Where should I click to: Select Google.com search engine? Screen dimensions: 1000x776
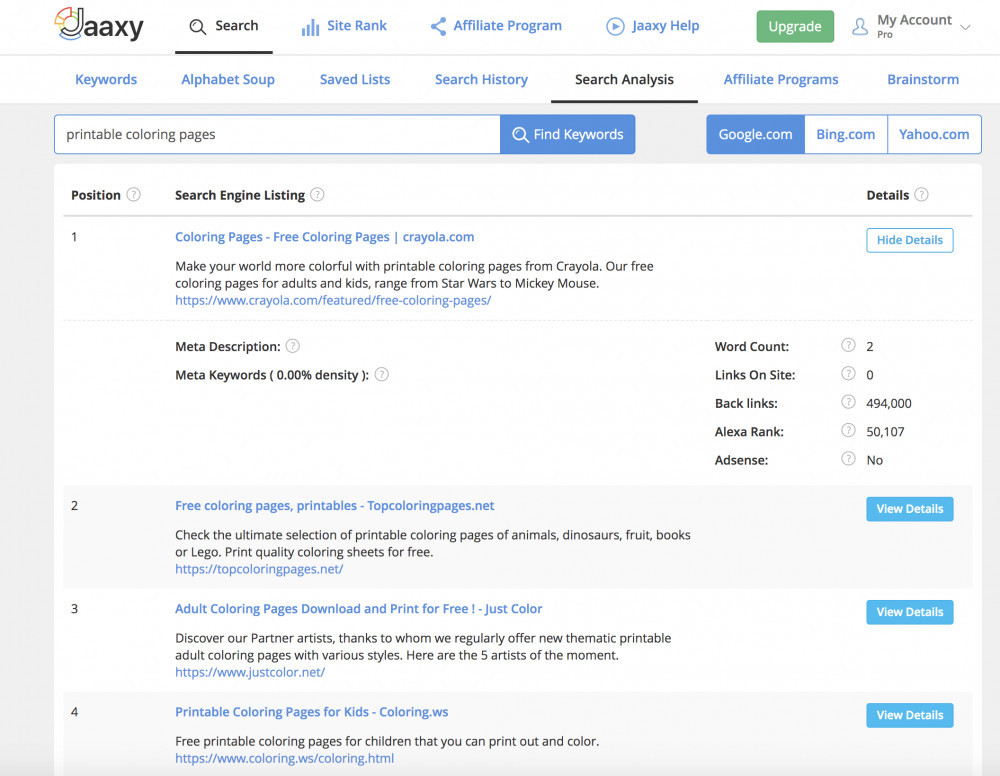point(755,135)
